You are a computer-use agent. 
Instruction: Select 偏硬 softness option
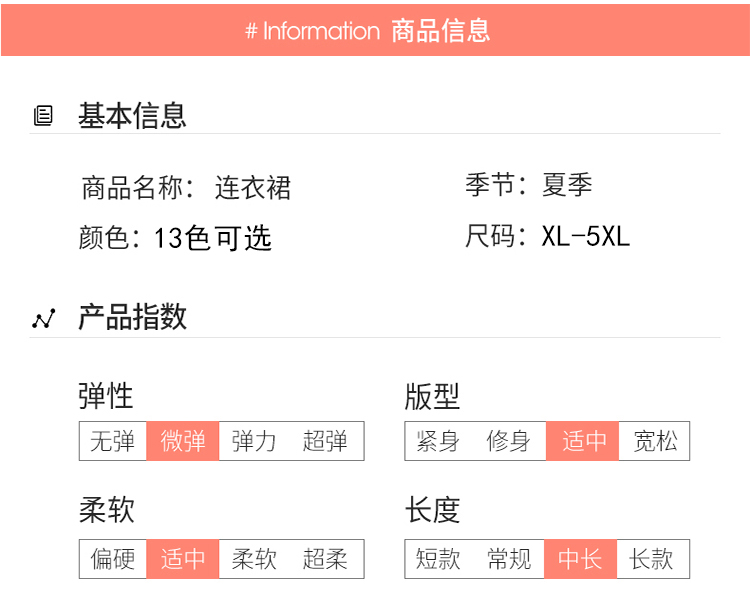click(113, 559)
